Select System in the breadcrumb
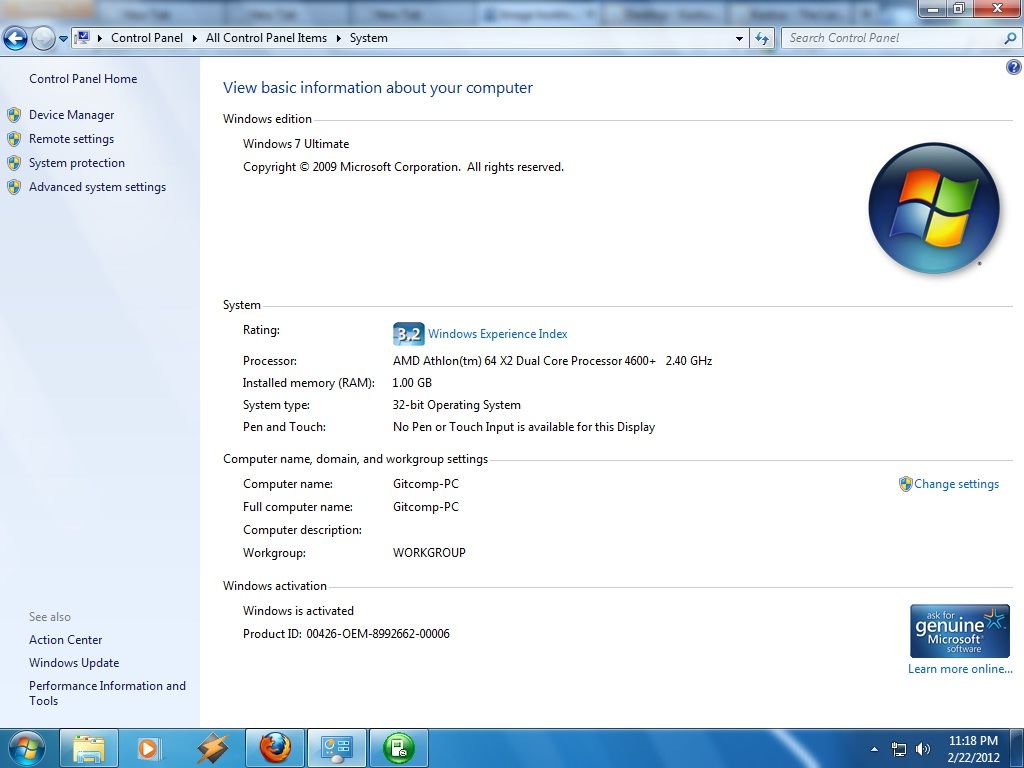The image size is (1024, 768). tap(368, 38)
